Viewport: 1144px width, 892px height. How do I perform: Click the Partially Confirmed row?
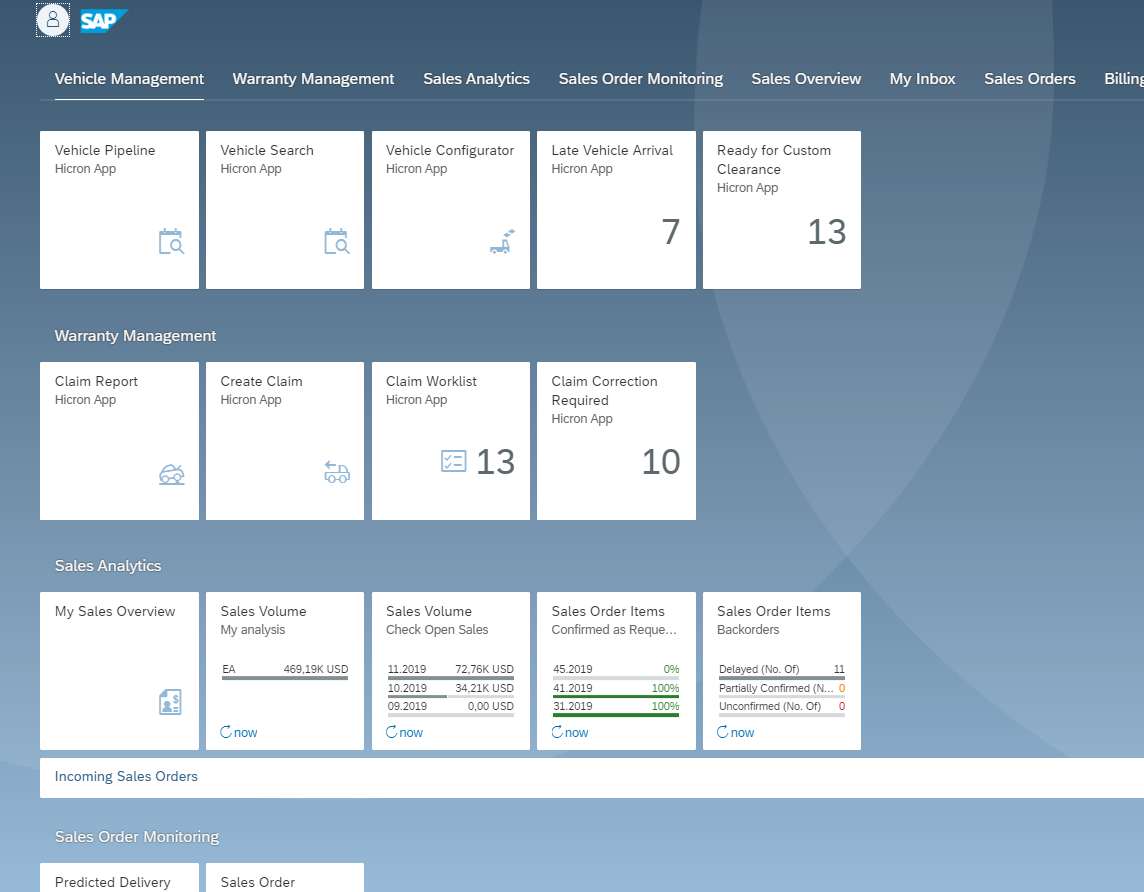(782, 690)
